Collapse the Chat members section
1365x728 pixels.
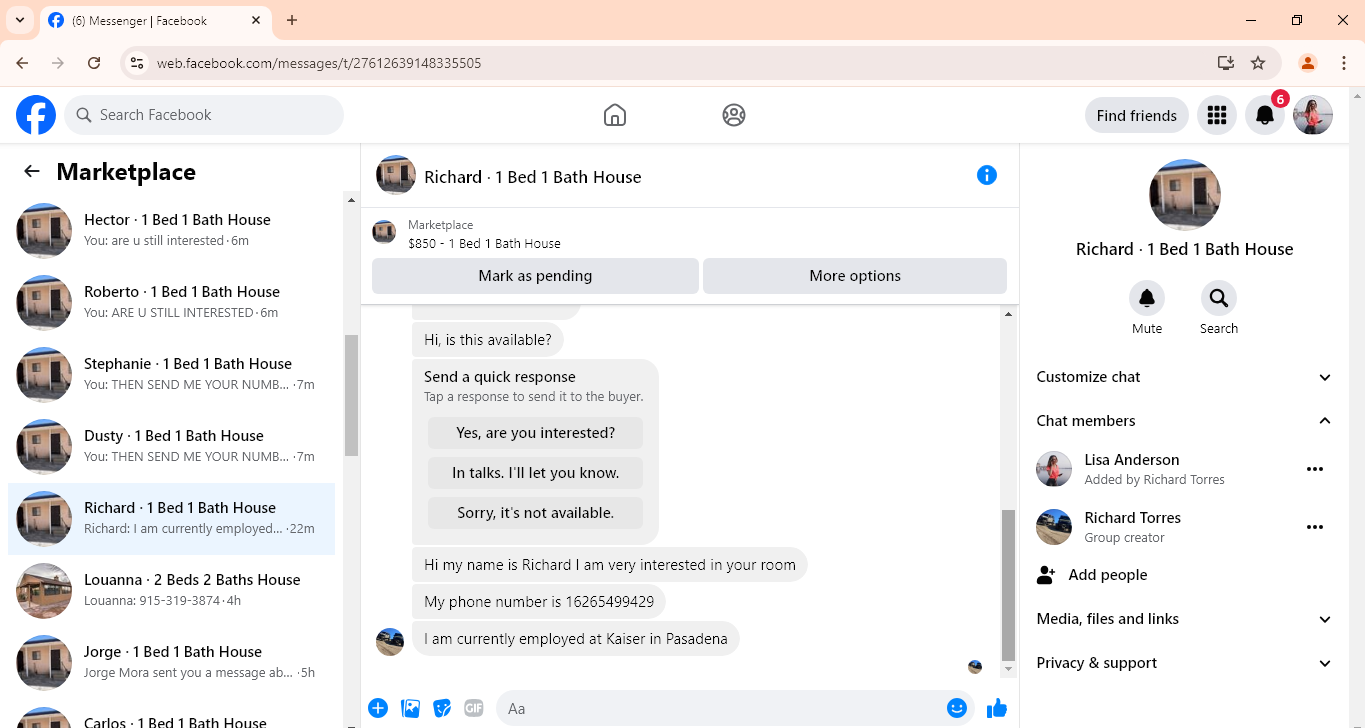pos(1184,421)
